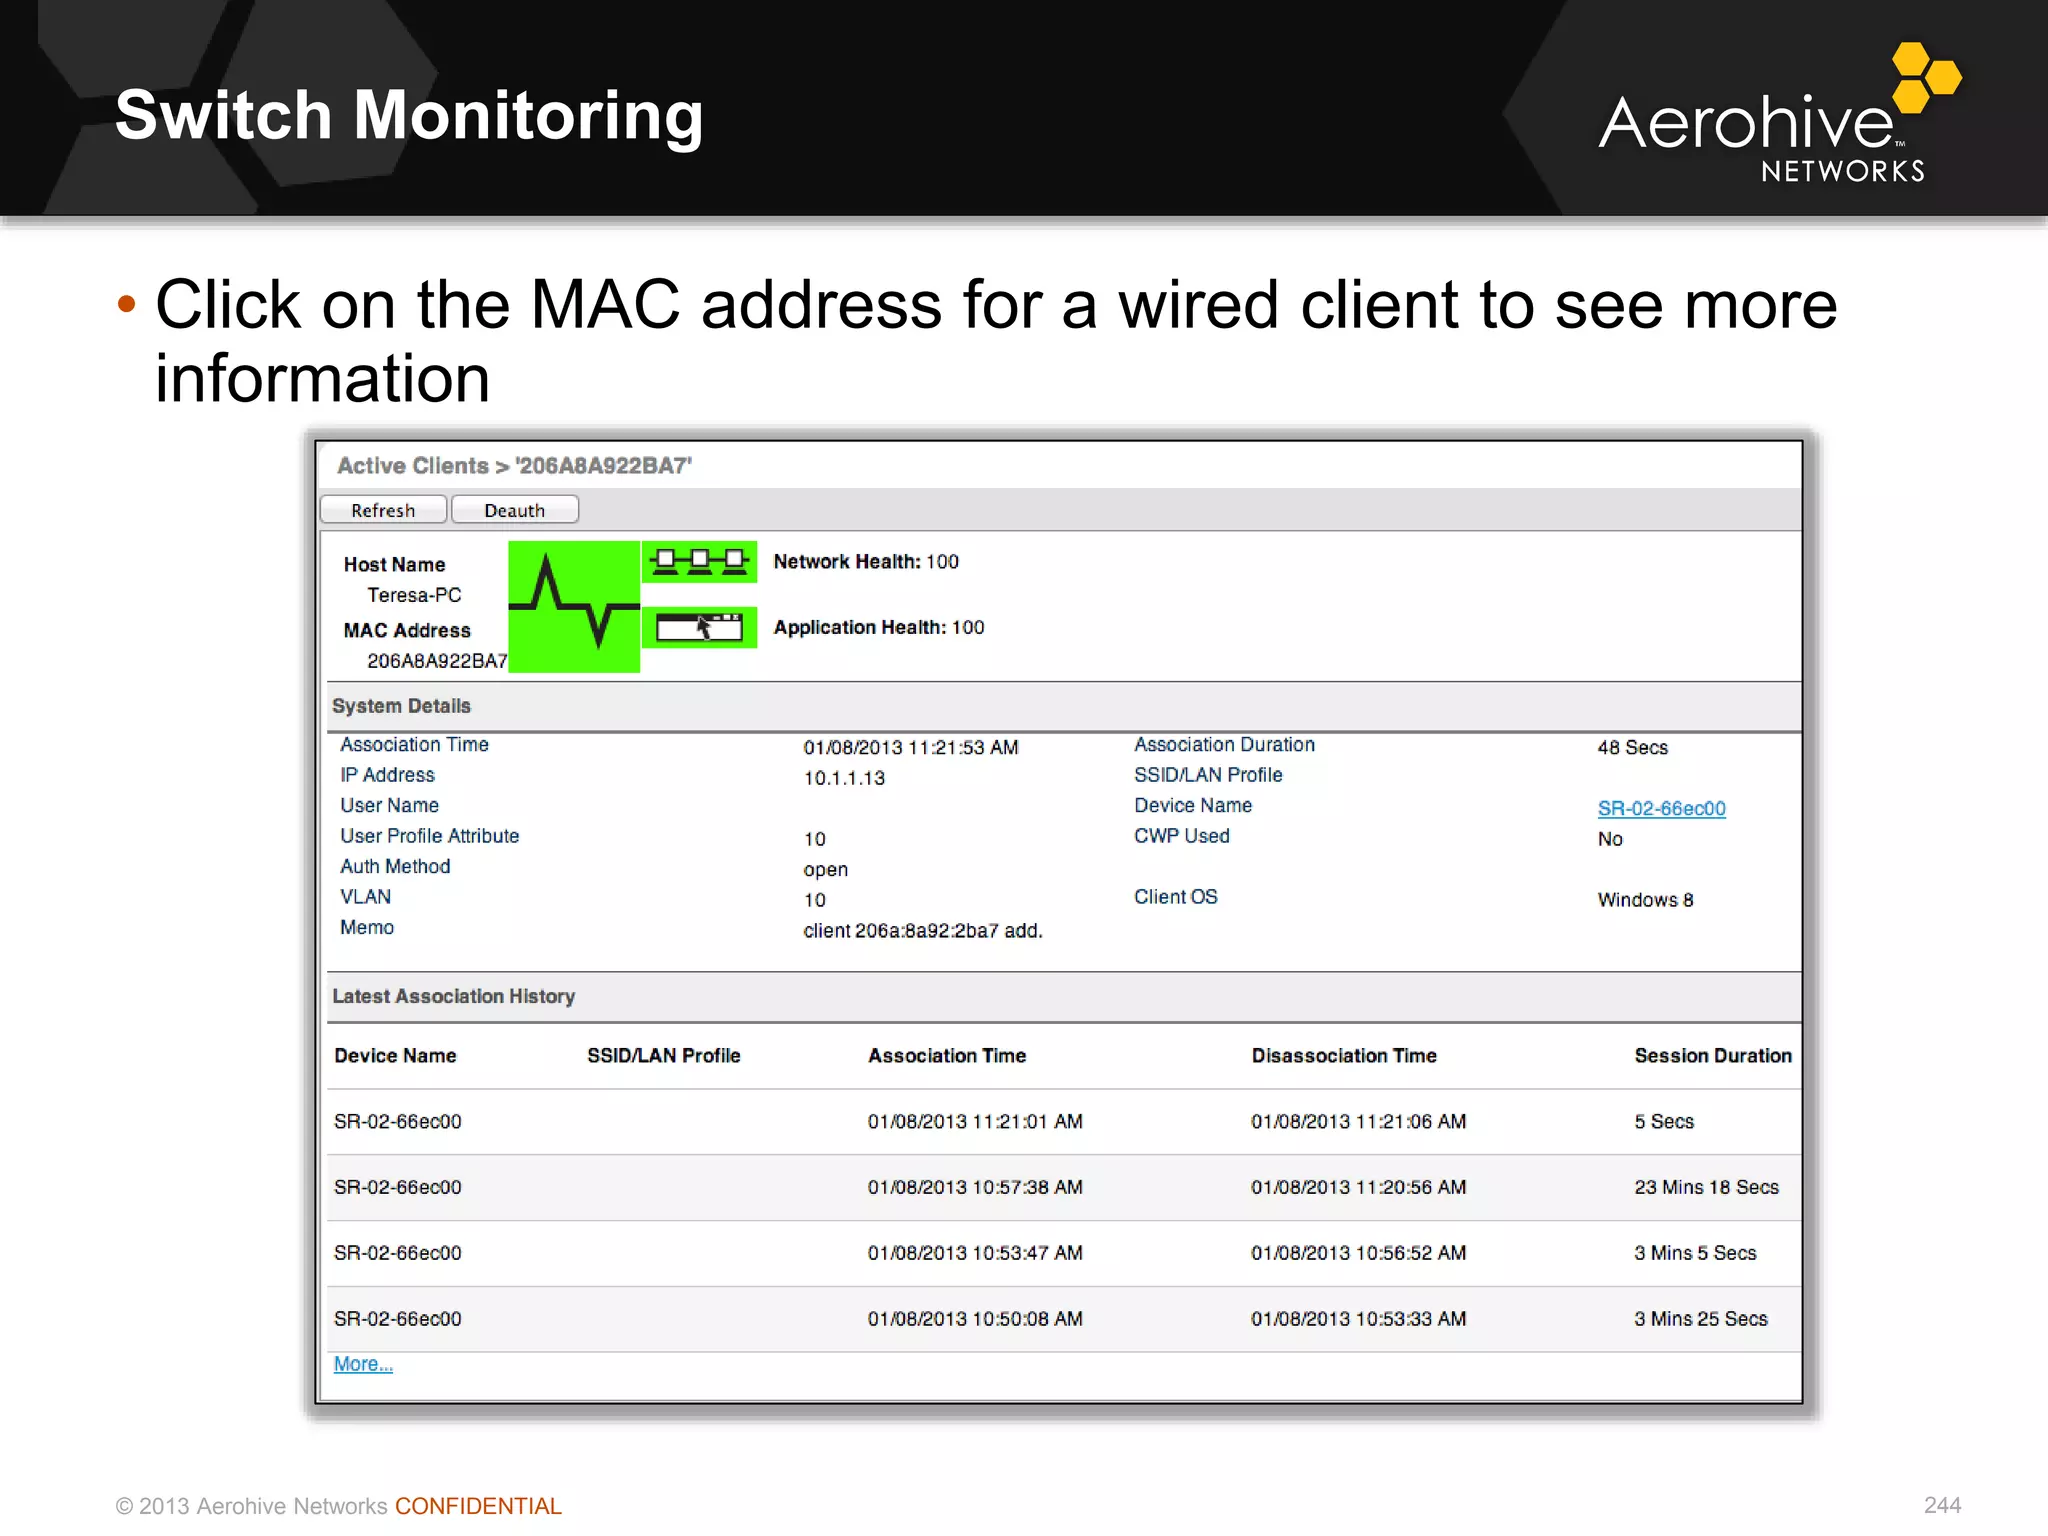Select the host name Teresa-PC
The image size is (2048, 1536).
point(414,595)
